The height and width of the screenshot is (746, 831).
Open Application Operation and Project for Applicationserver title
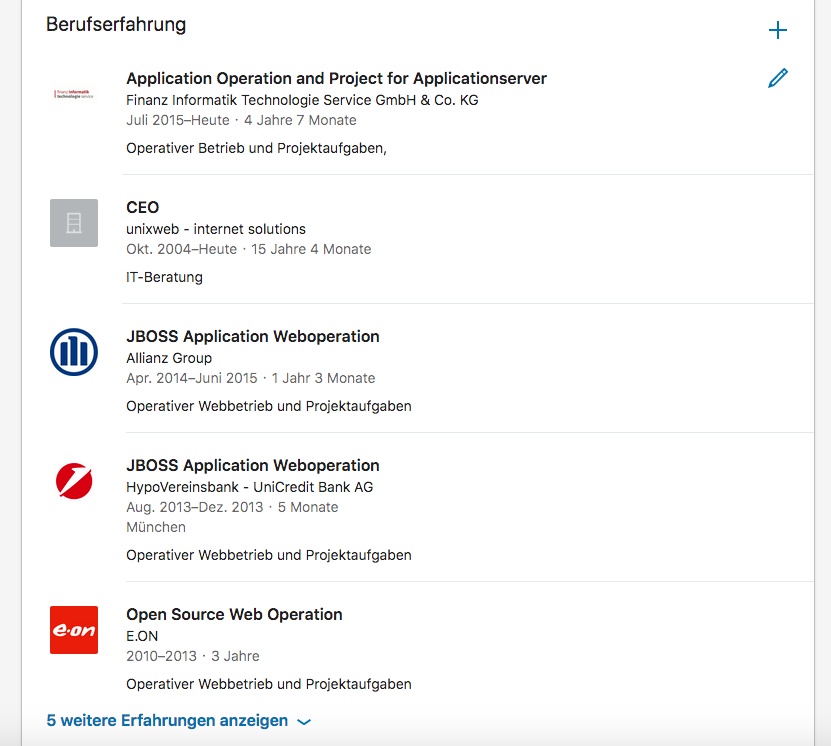pos(336,78)
